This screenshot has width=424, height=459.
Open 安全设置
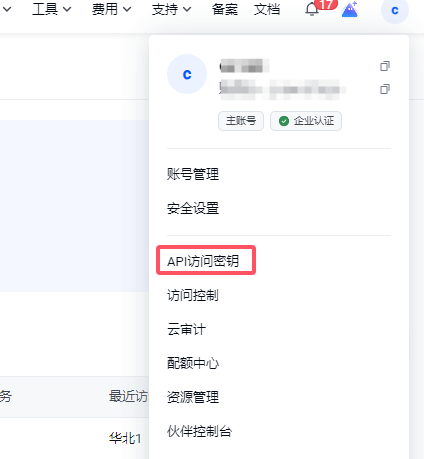pos(193,208)
